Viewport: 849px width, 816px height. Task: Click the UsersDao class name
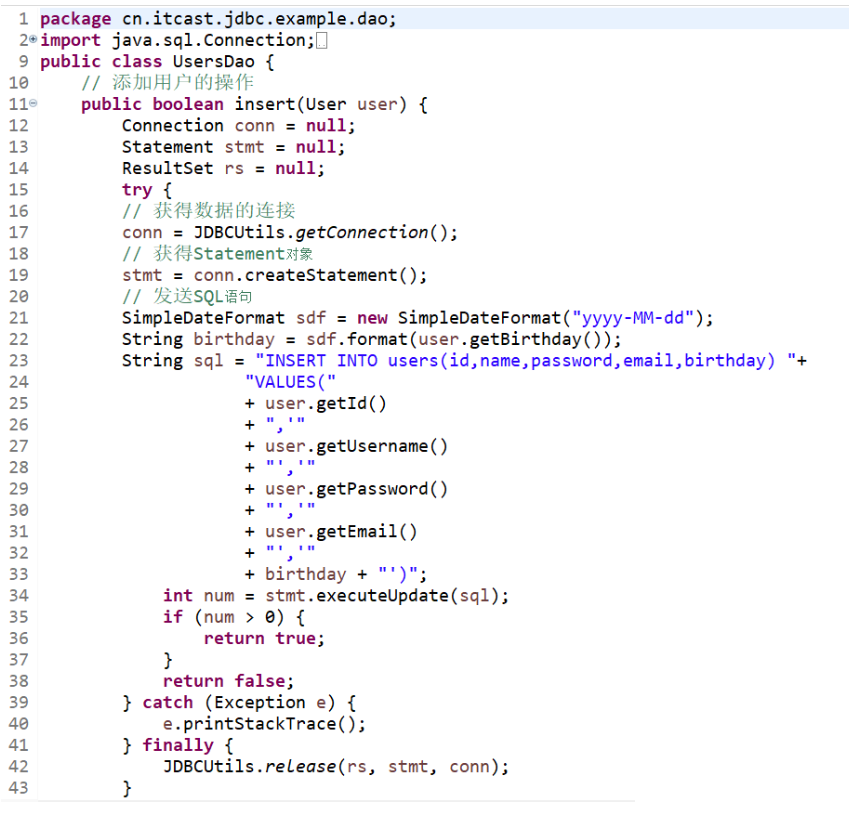213,61
